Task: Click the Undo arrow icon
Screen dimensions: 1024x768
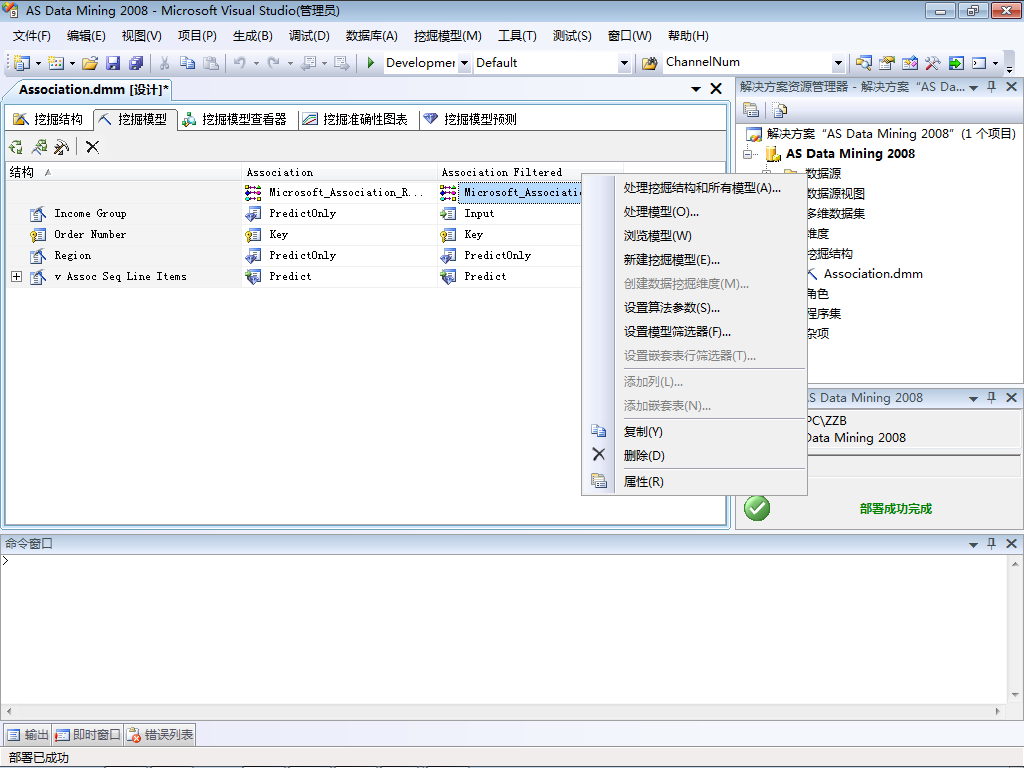Action: click(240, 63)
